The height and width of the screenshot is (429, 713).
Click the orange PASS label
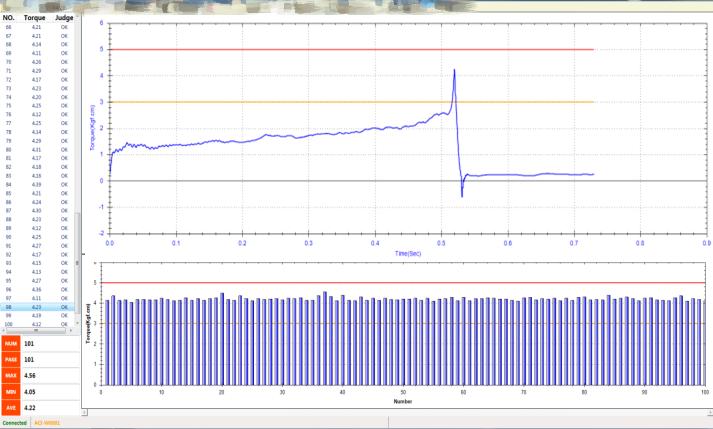tap(11, 358)
